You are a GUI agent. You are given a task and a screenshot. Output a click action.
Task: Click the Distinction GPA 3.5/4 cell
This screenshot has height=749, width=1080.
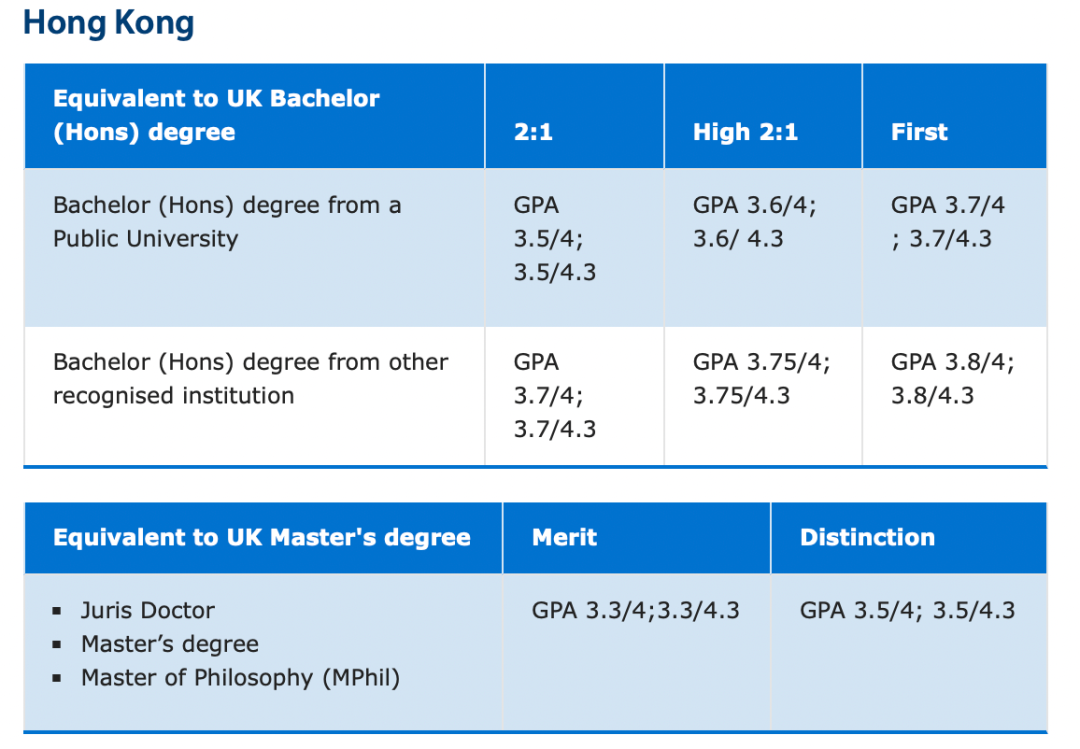pyautogui.click(x=907, y=610)
